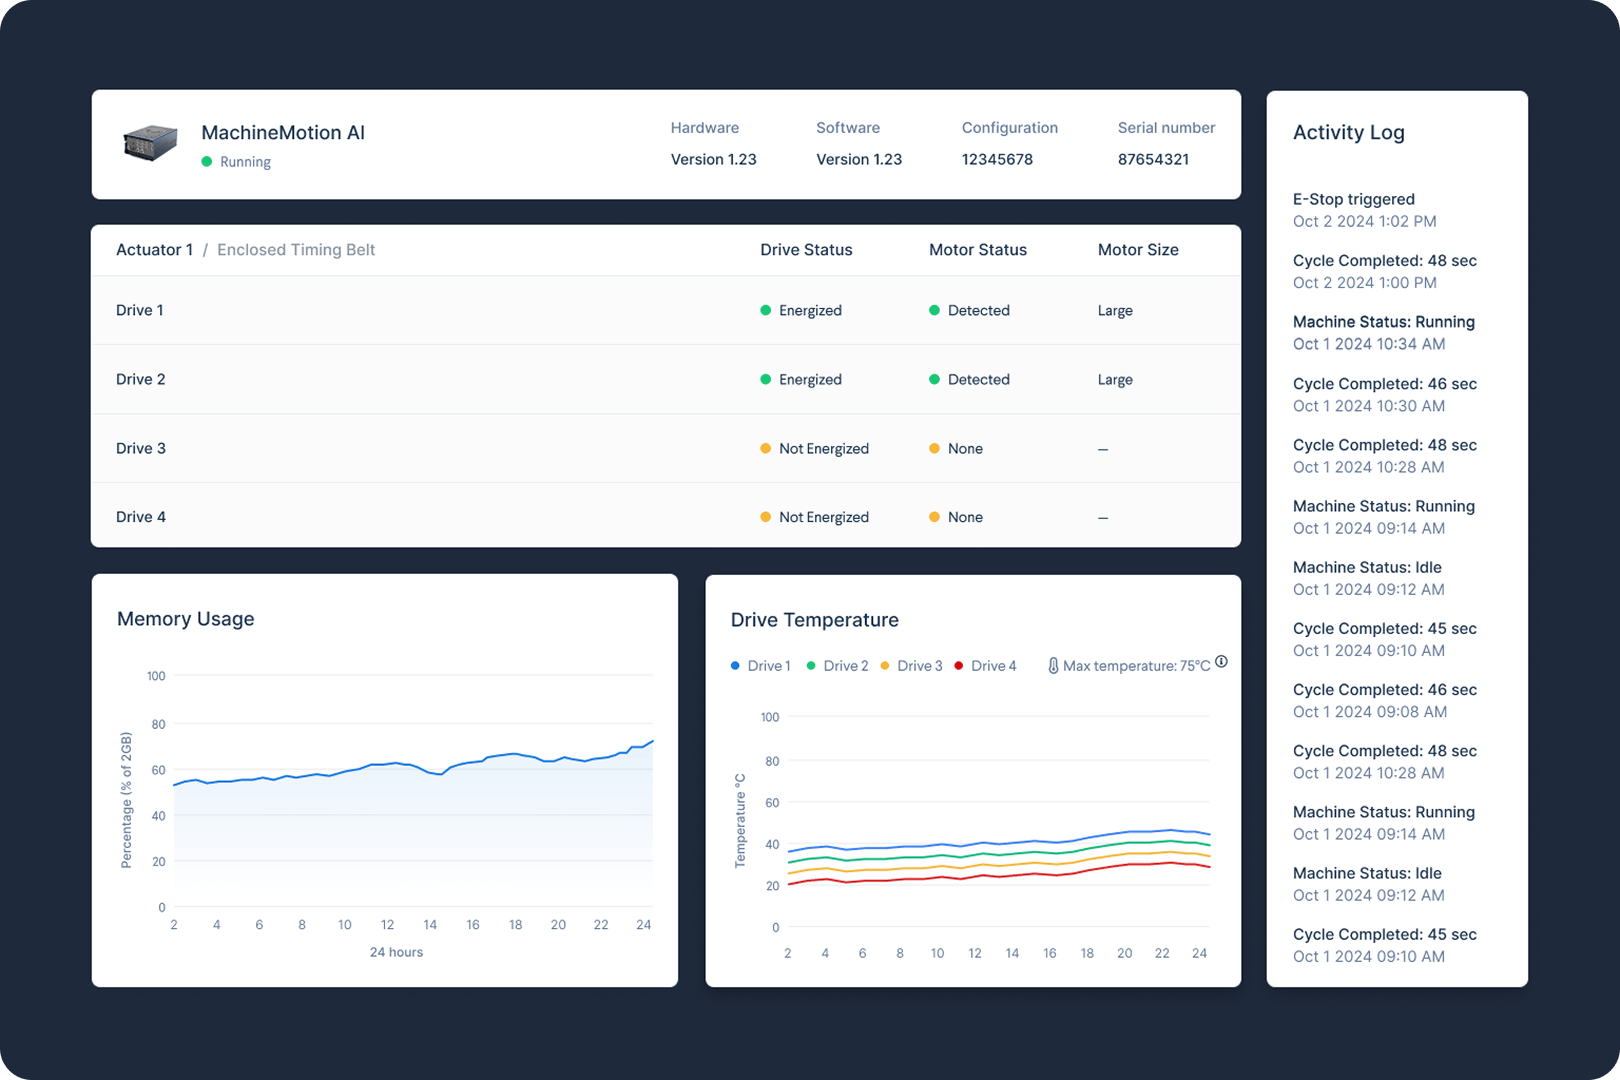Click the yellow None motor status dot for Drive 4
The image size is (1620, 1080).
click(935, 517)
